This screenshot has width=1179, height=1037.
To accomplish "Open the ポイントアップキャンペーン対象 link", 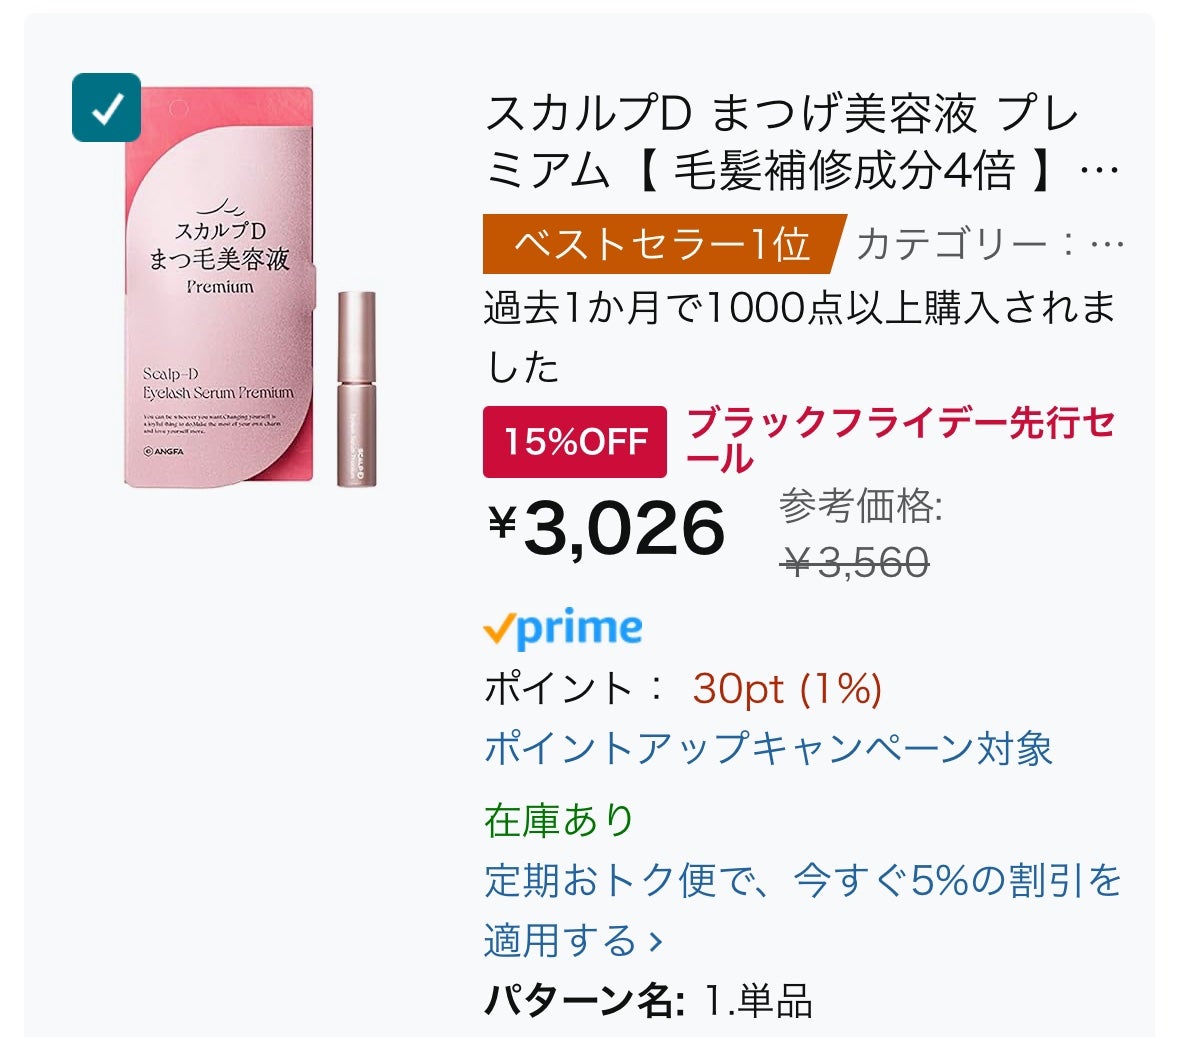I will 768,748.
